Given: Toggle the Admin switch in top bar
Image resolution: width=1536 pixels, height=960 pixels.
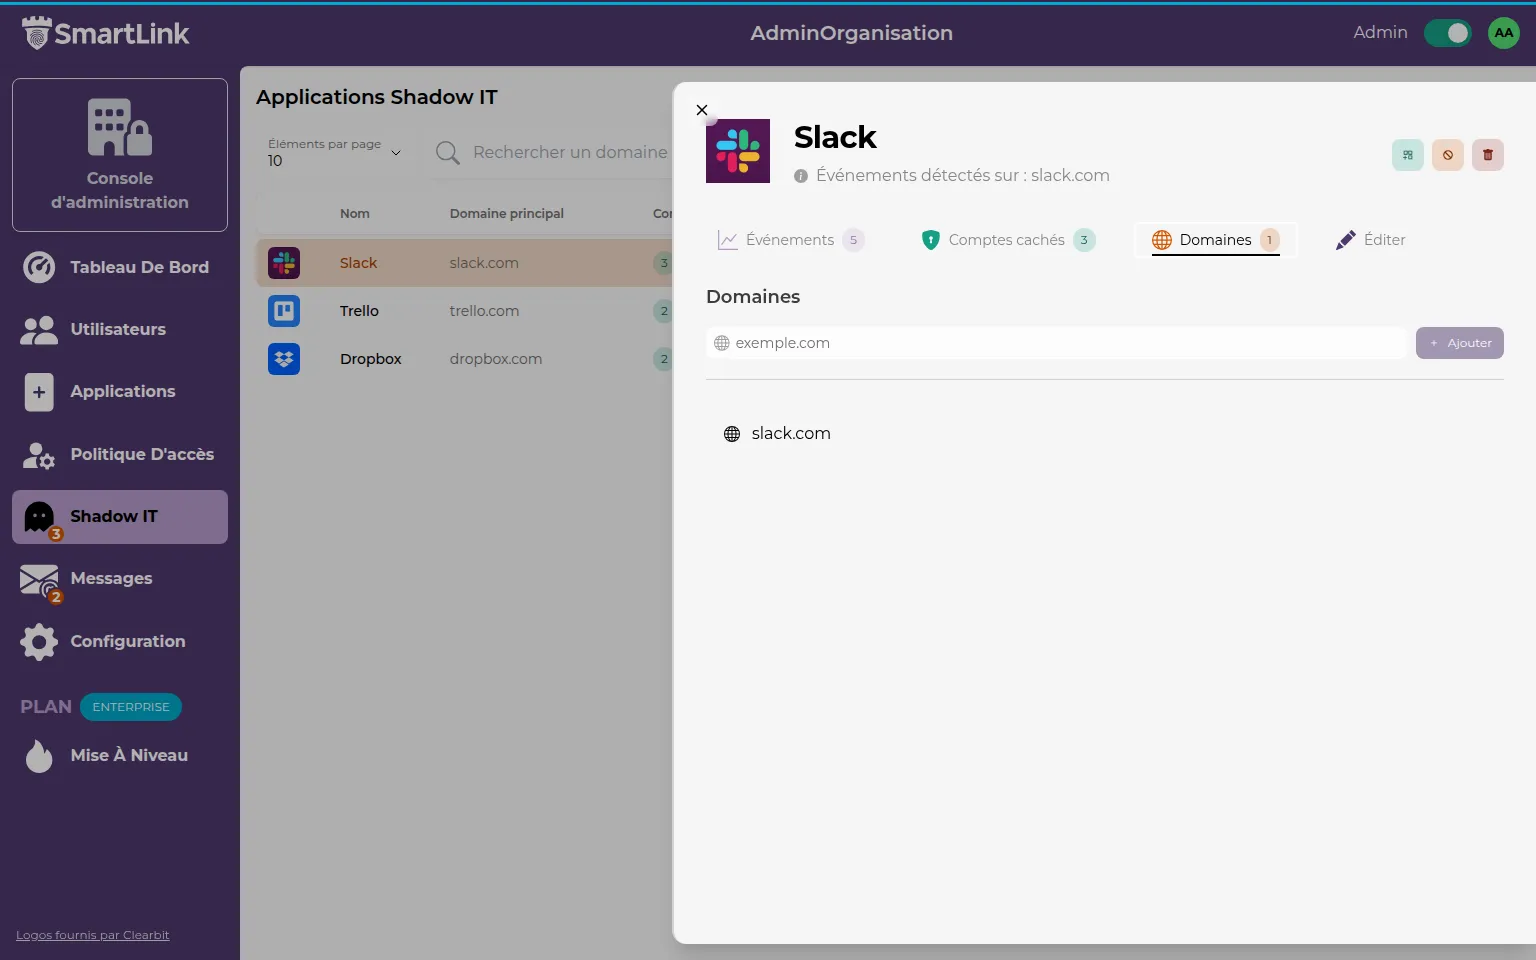Looking at the screenshot, I should (1447, 32).
